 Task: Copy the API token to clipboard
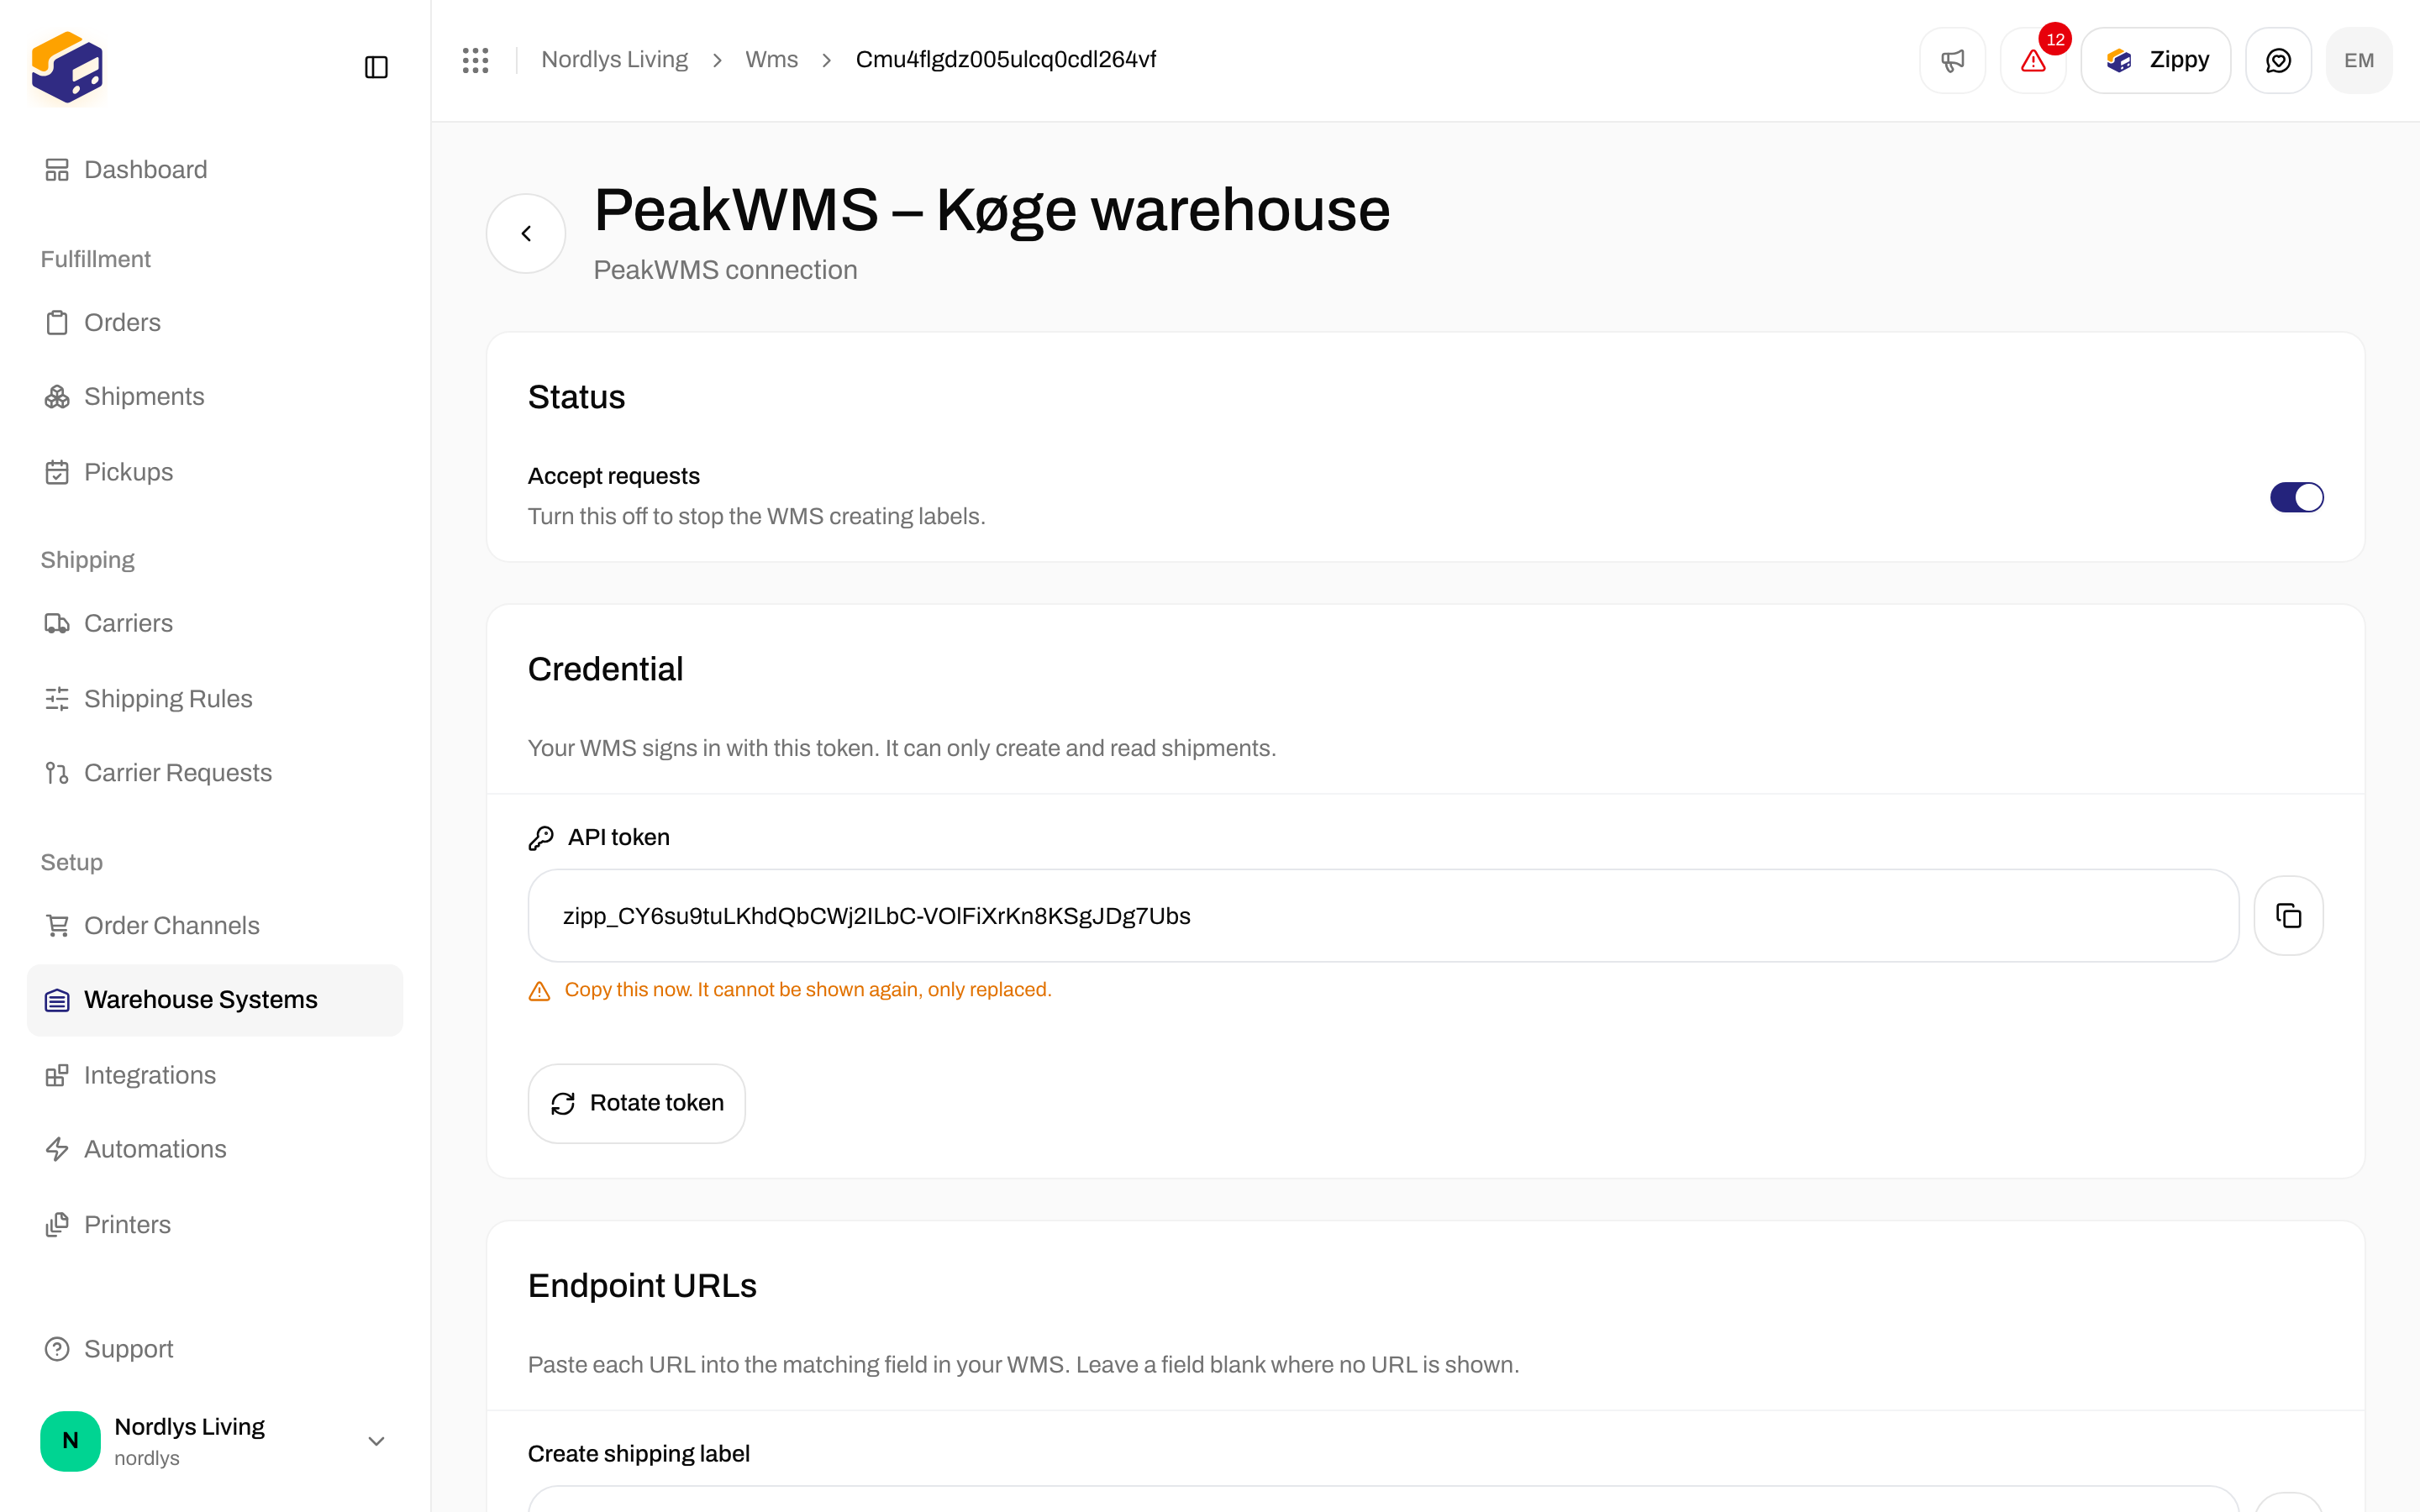2288,915
